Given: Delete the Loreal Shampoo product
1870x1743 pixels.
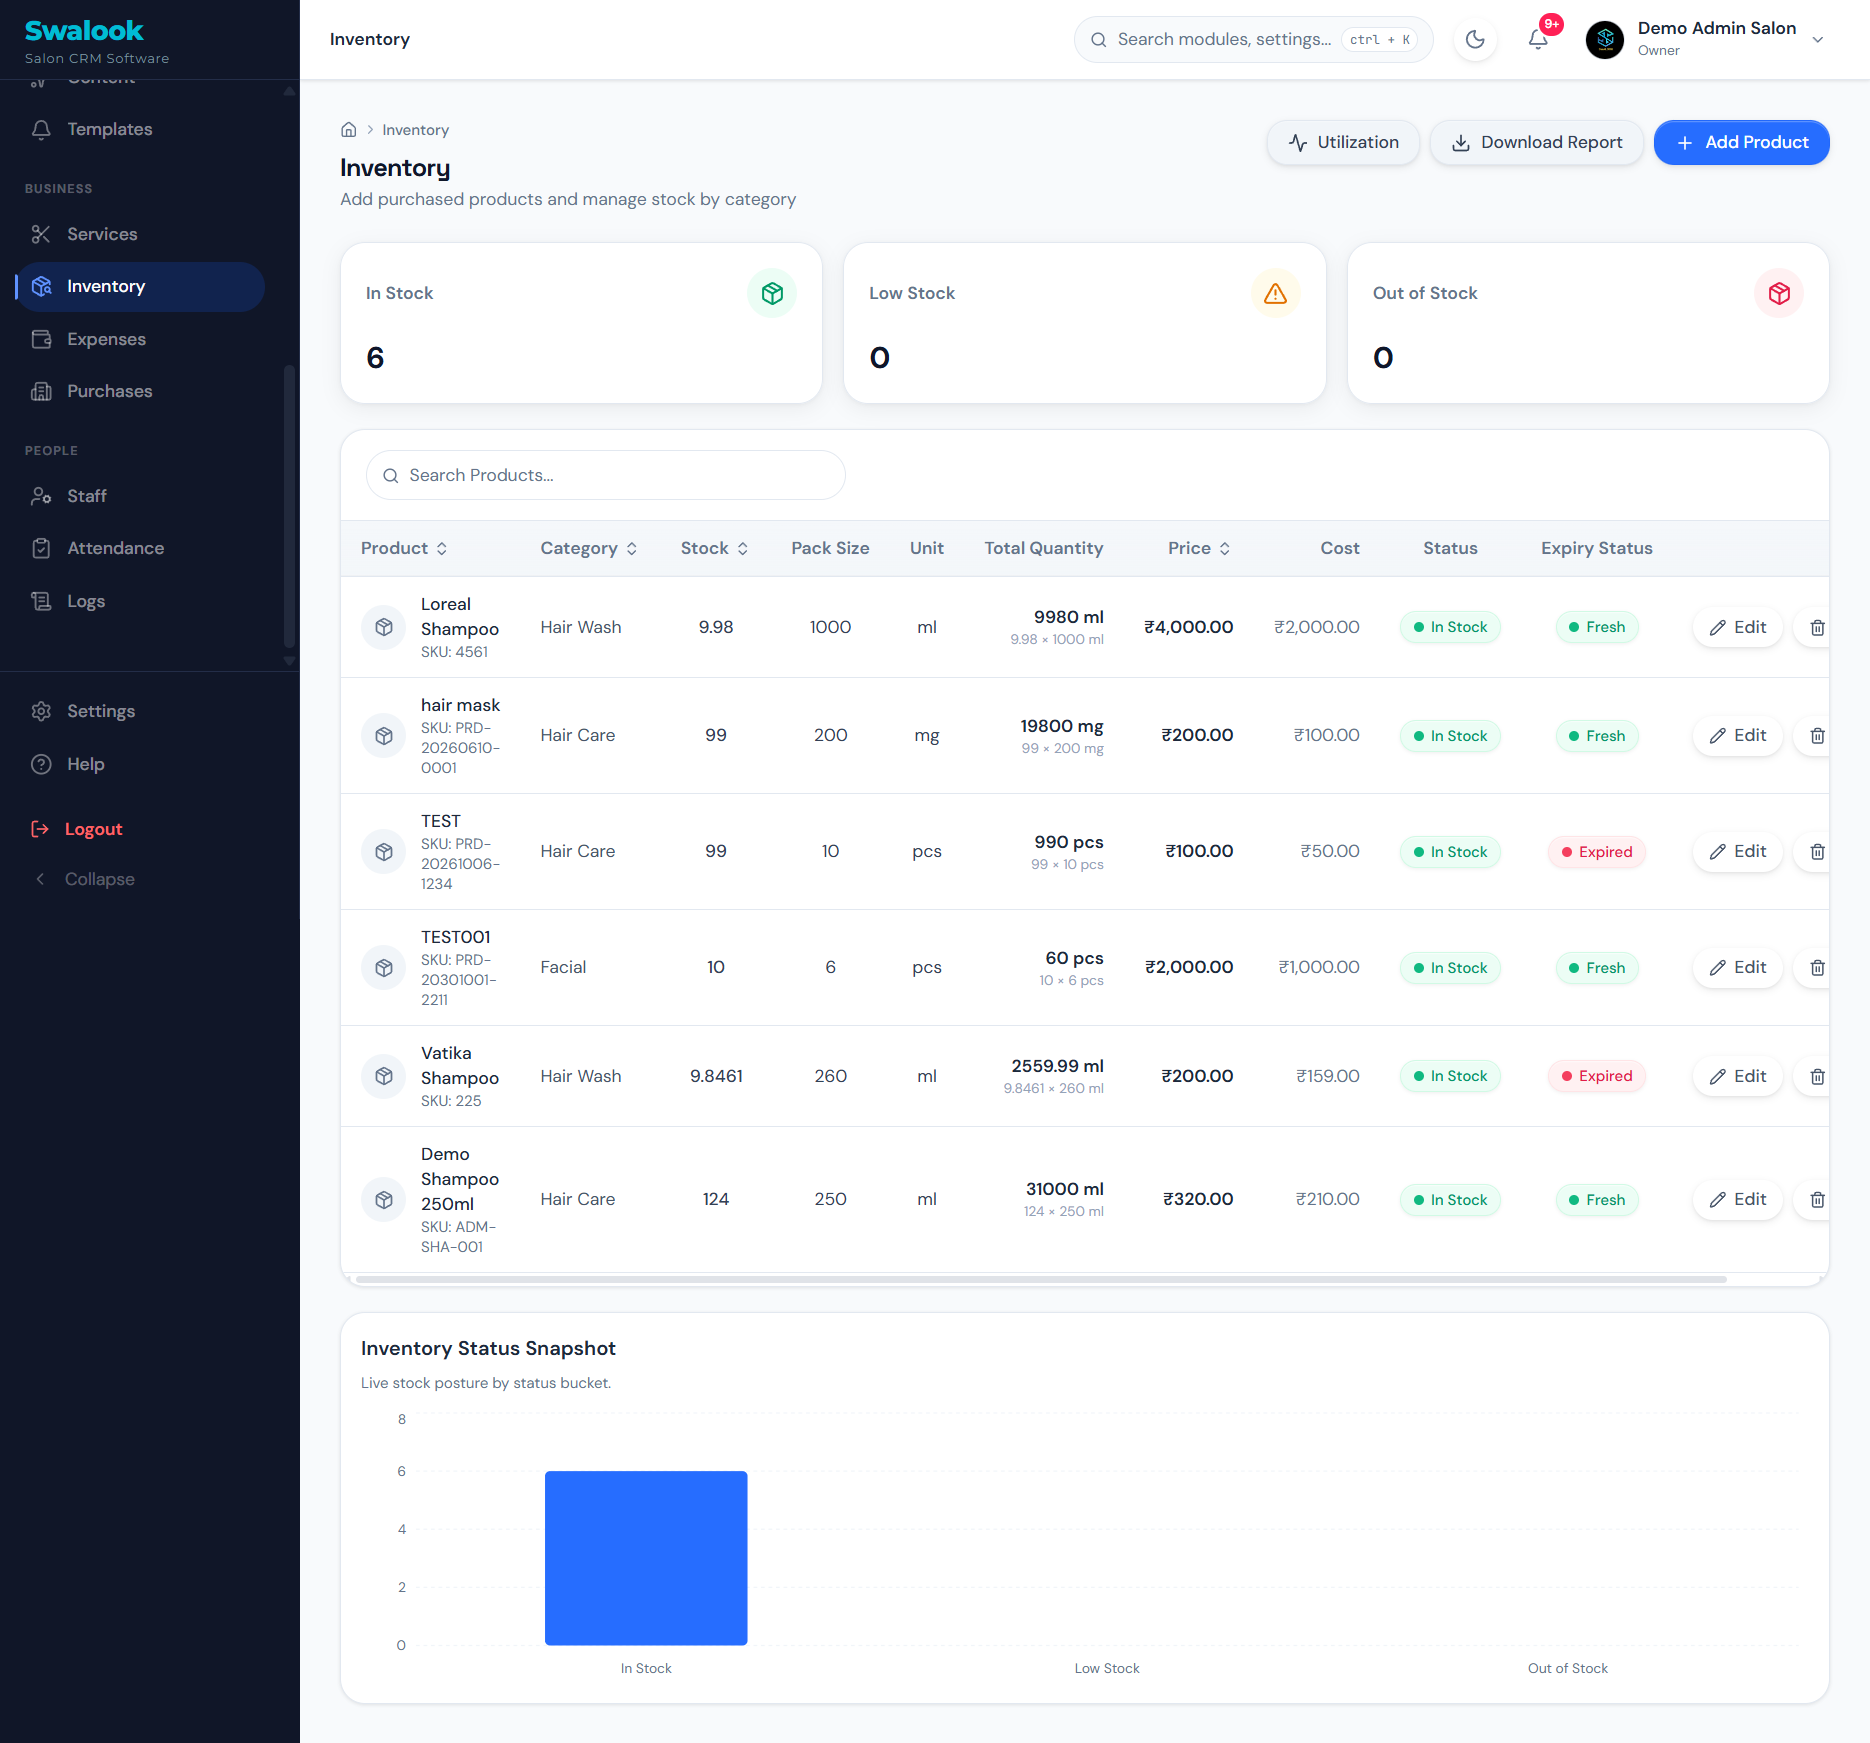Looking at the screenshot, I should 1817,628.
